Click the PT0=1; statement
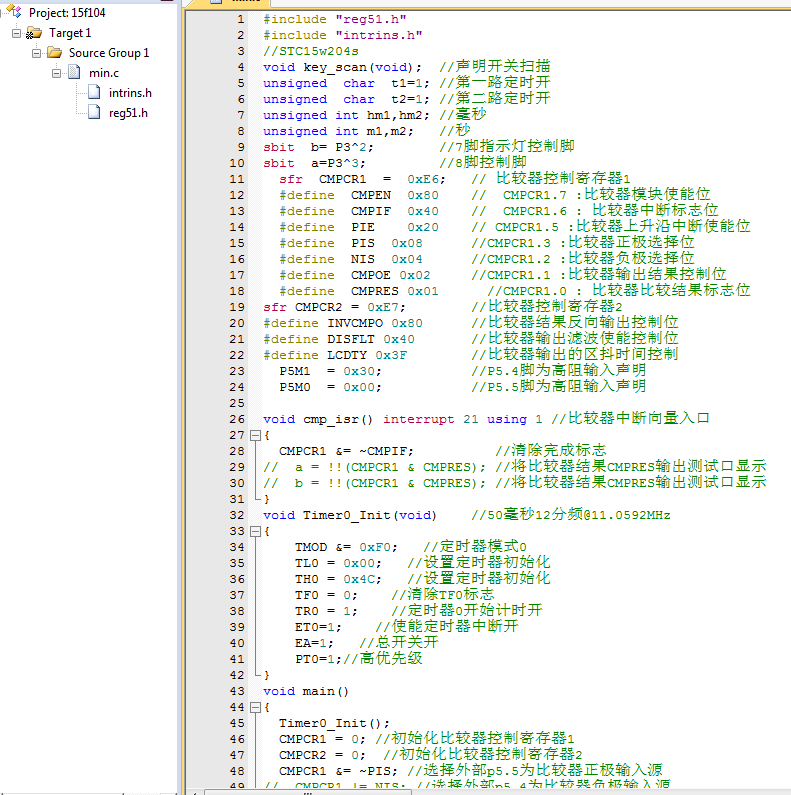This screenshot has height=795, width=791. [x=318, y=659]
